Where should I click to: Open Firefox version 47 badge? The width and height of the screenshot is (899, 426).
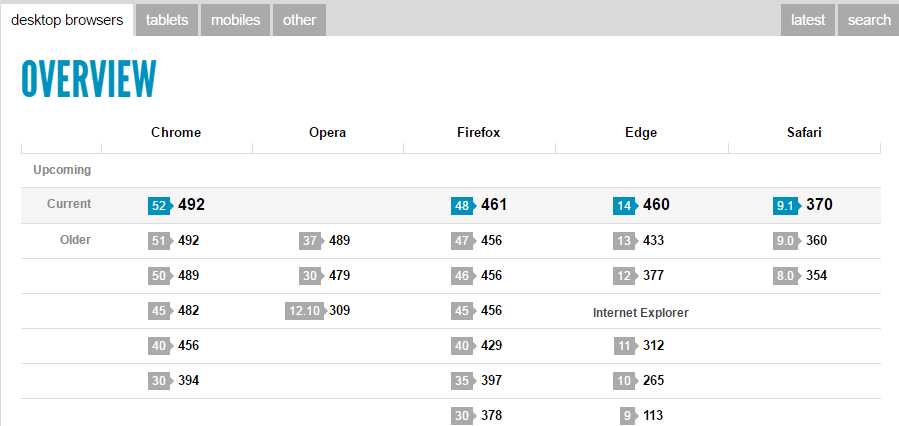tap(463, 241)
